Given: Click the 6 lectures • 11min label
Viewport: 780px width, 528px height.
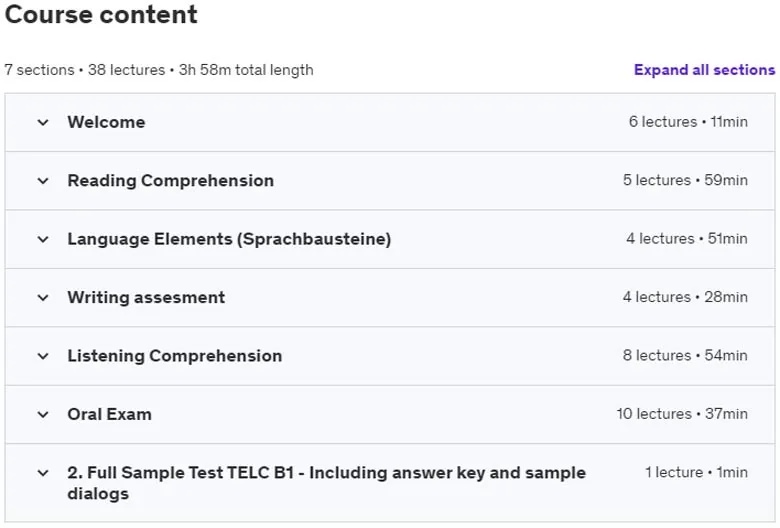Looking at the screenshot, I should coord(688,122).
